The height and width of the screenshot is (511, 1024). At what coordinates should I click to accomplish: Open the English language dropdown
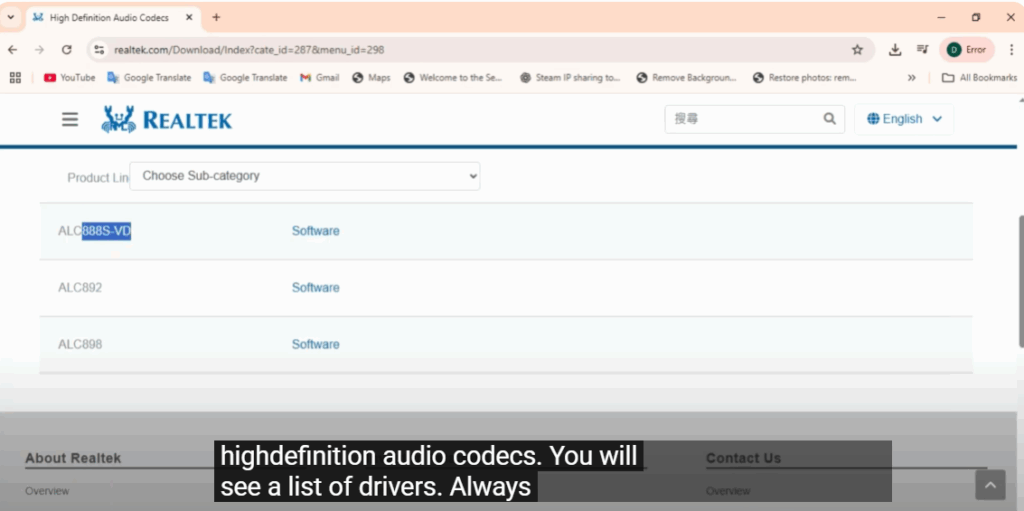tap(904, 119)
